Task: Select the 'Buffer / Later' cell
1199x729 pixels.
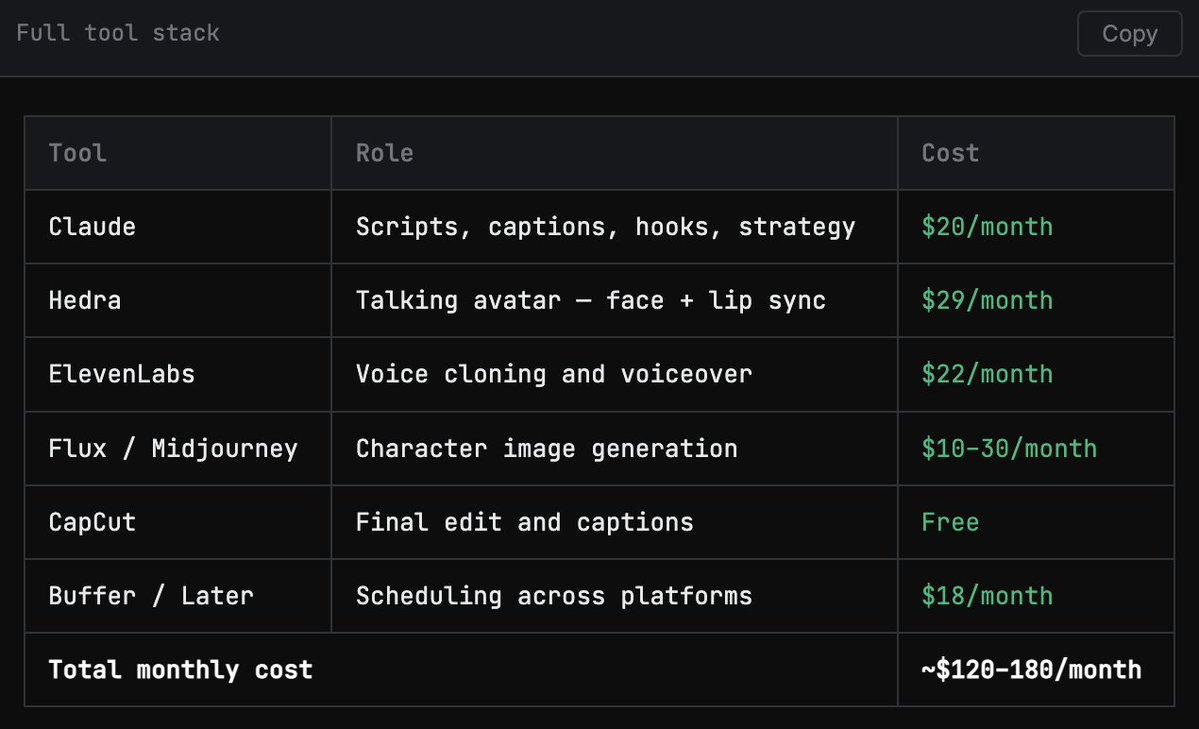Action: [x=178, y=596]
